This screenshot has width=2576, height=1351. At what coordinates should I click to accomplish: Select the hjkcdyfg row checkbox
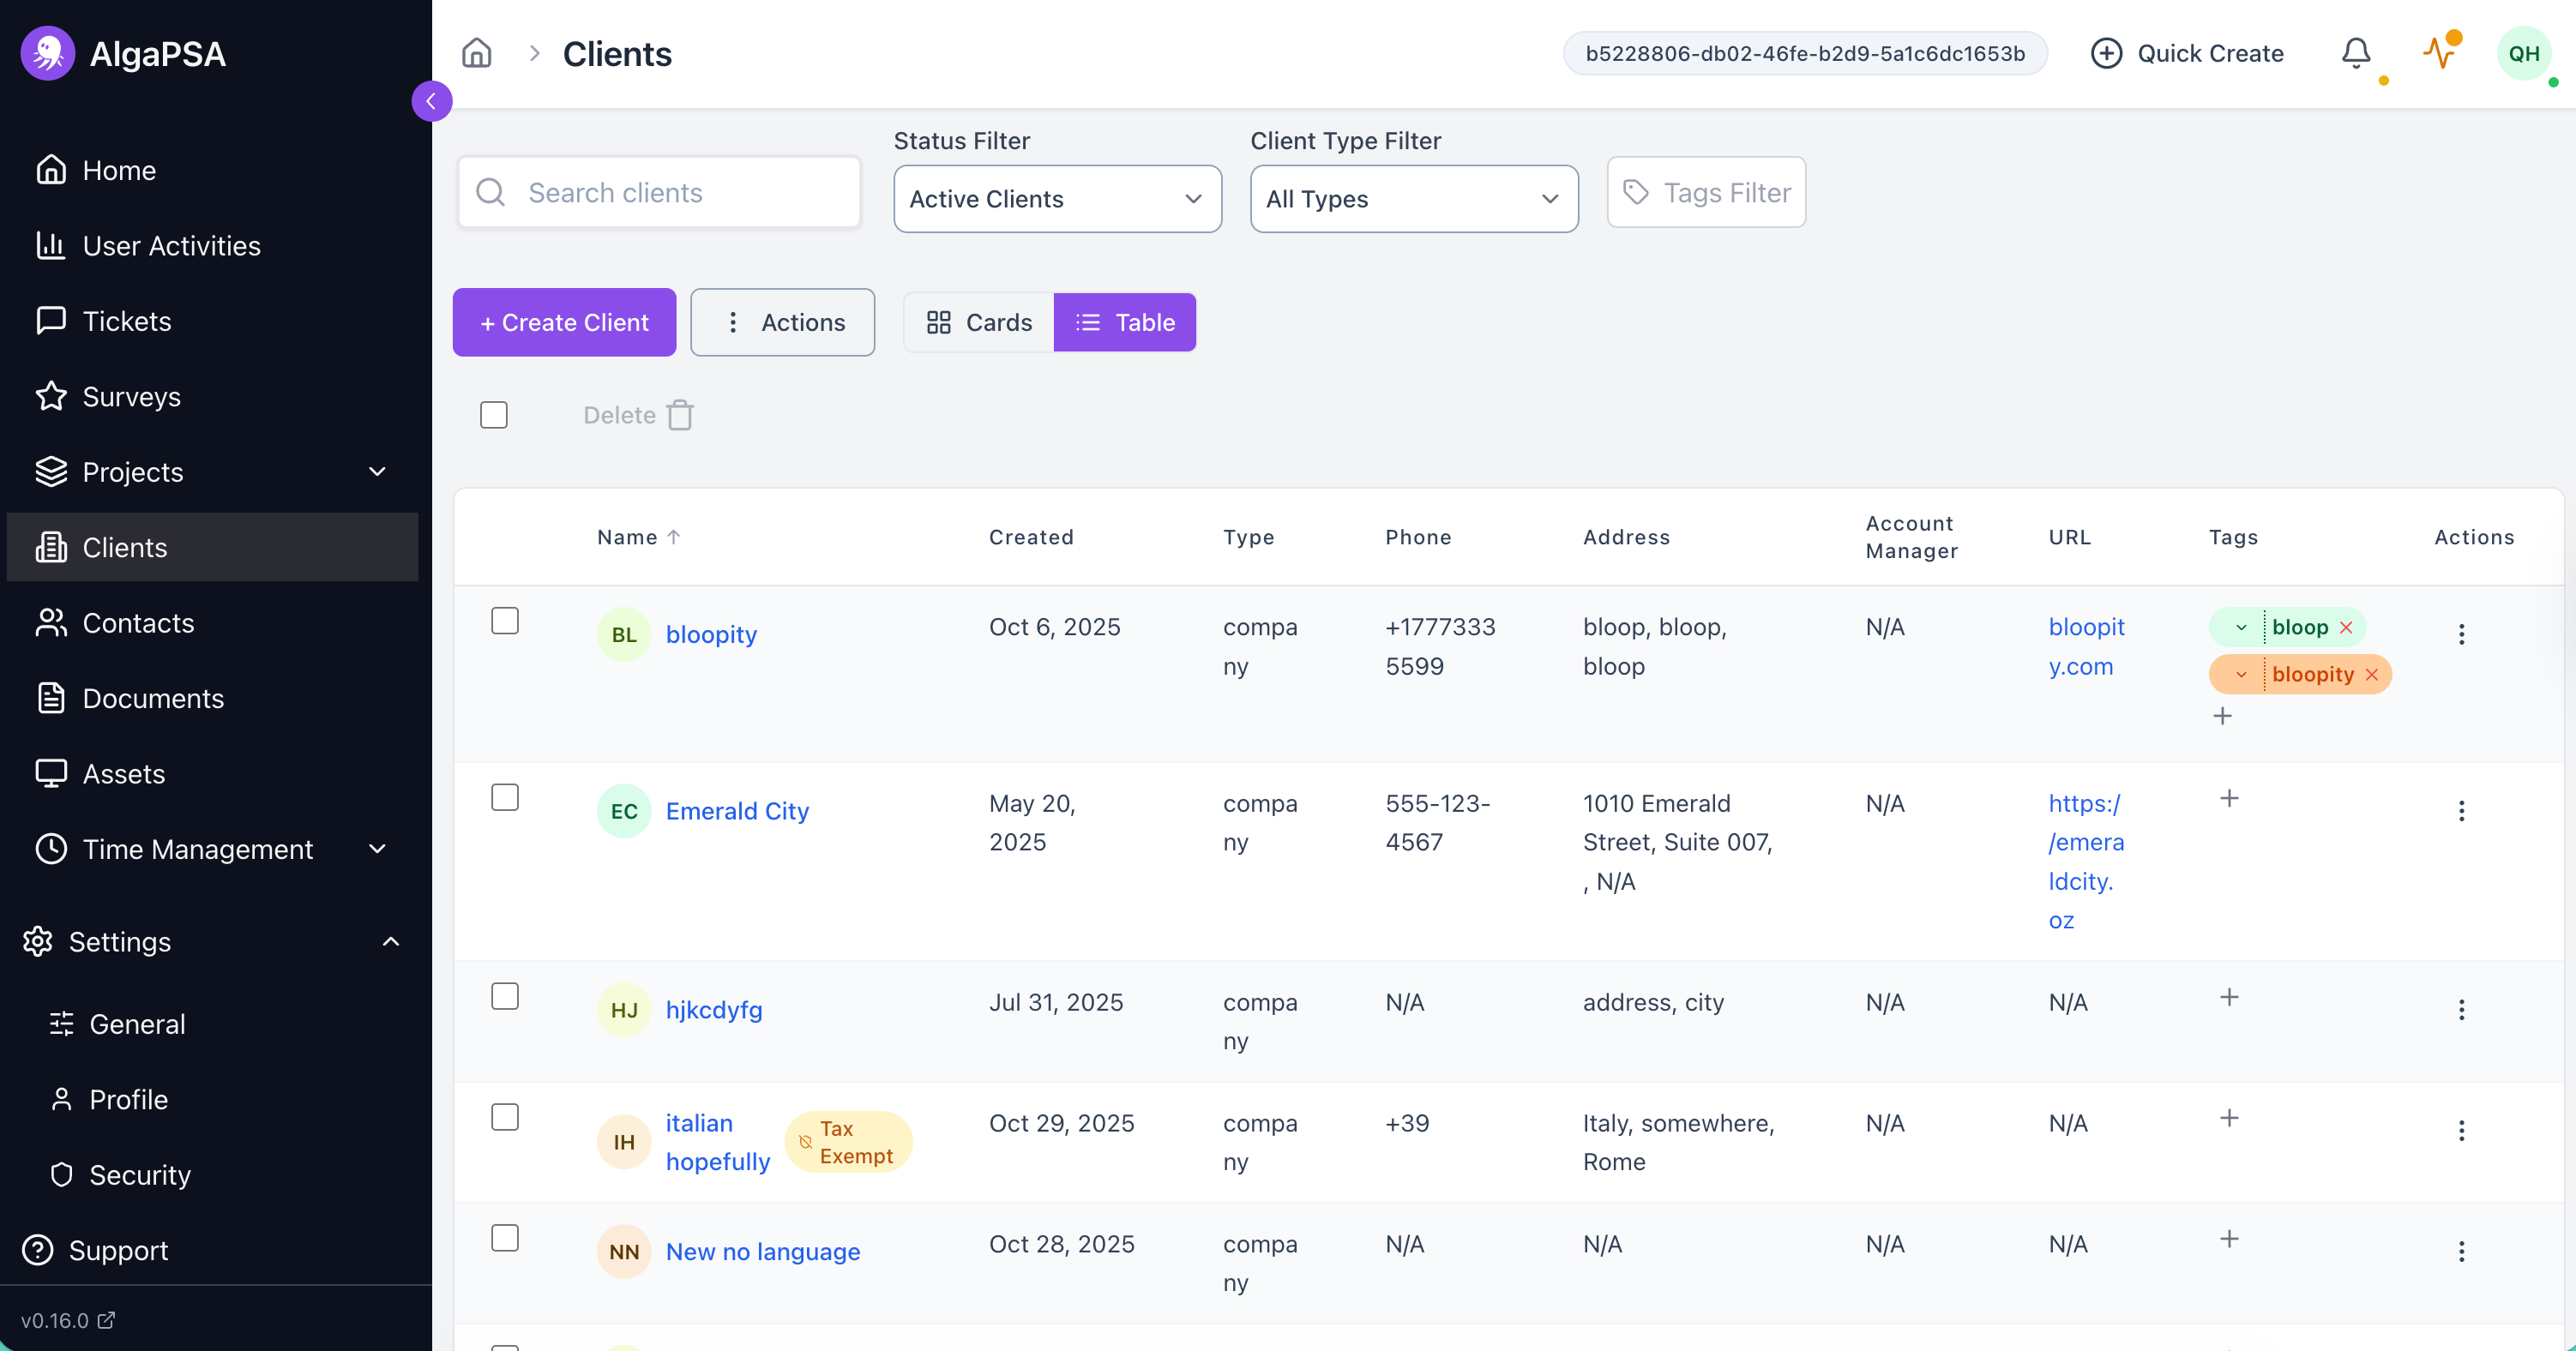coord(505,996)
